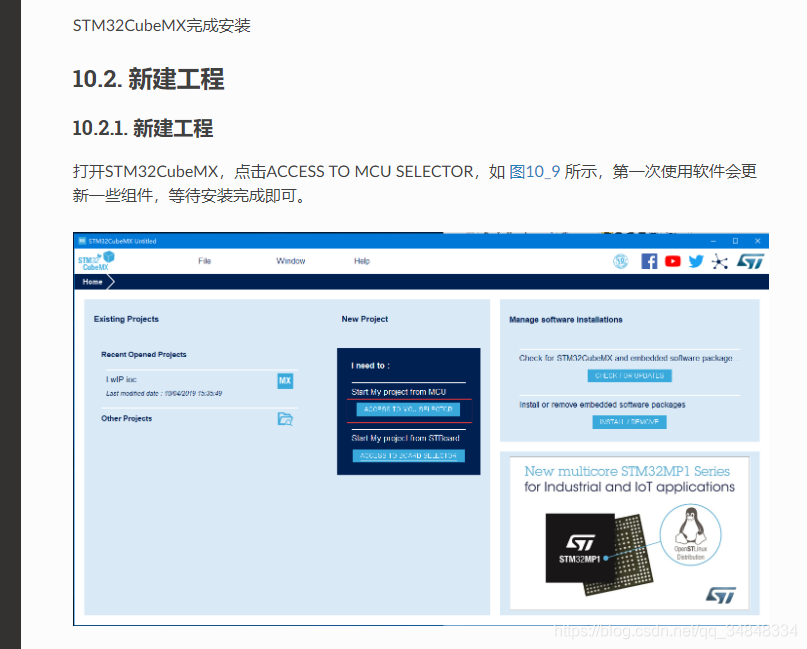Click the ST community network icon
This screenshot has height=649, width=807.
coord(720,262)
